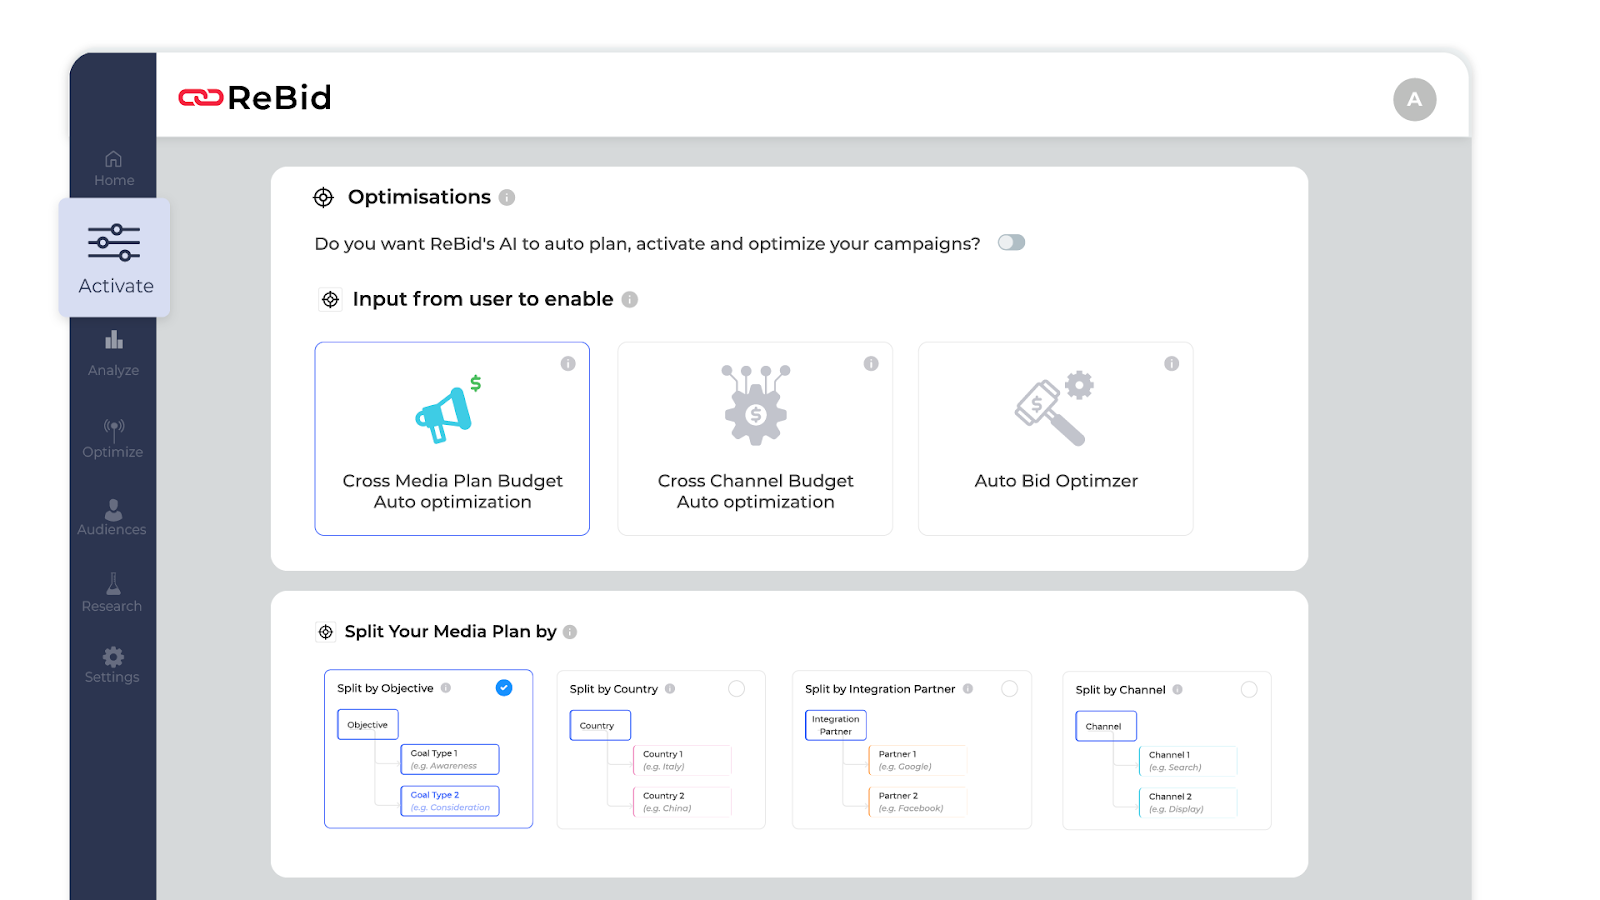Select Split by Country radio button
Viewport: 1600px width, 900px height.
[737, 689]
